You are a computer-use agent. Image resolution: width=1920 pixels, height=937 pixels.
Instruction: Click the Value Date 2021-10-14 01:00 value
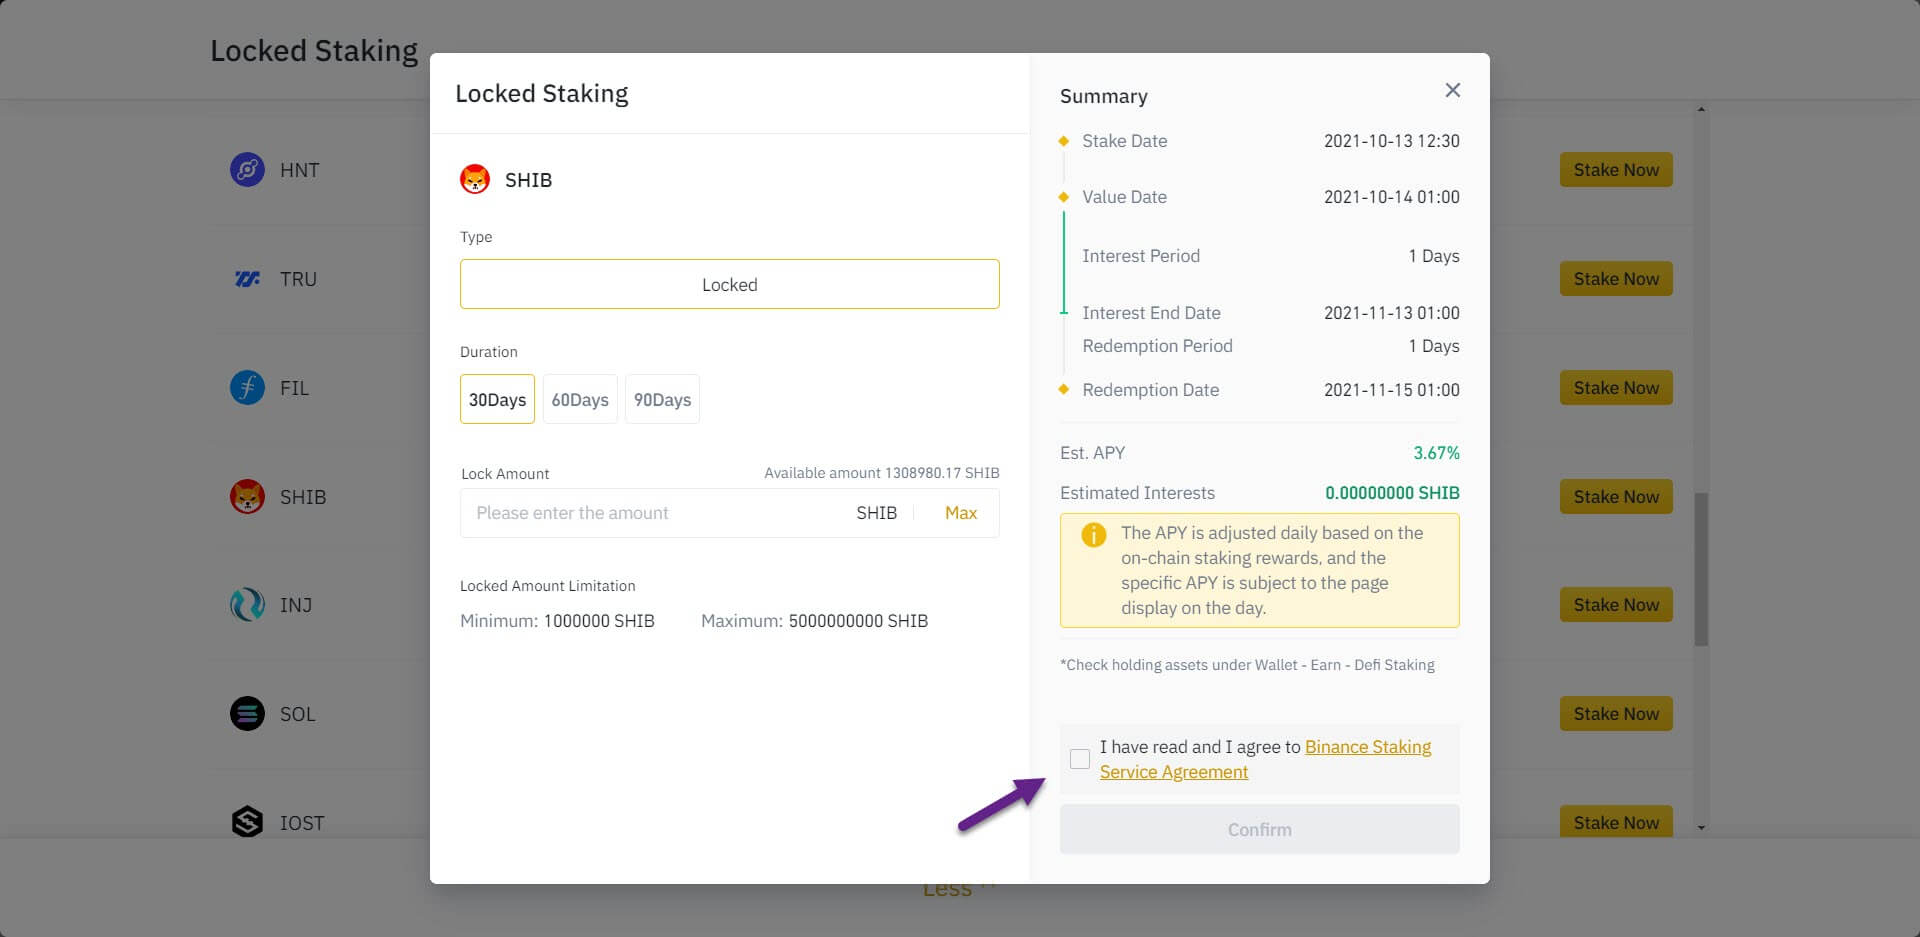click(1392, 197)
